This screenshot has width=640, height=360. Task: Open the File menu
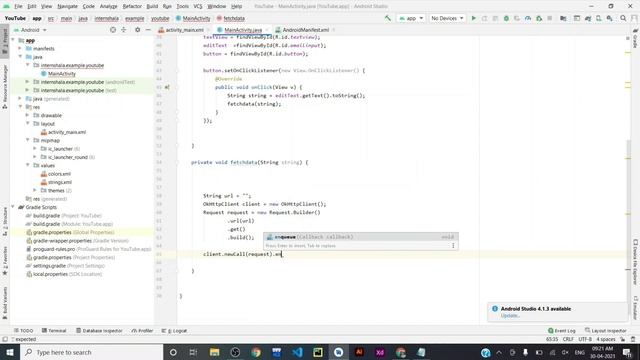pos(18,6)
